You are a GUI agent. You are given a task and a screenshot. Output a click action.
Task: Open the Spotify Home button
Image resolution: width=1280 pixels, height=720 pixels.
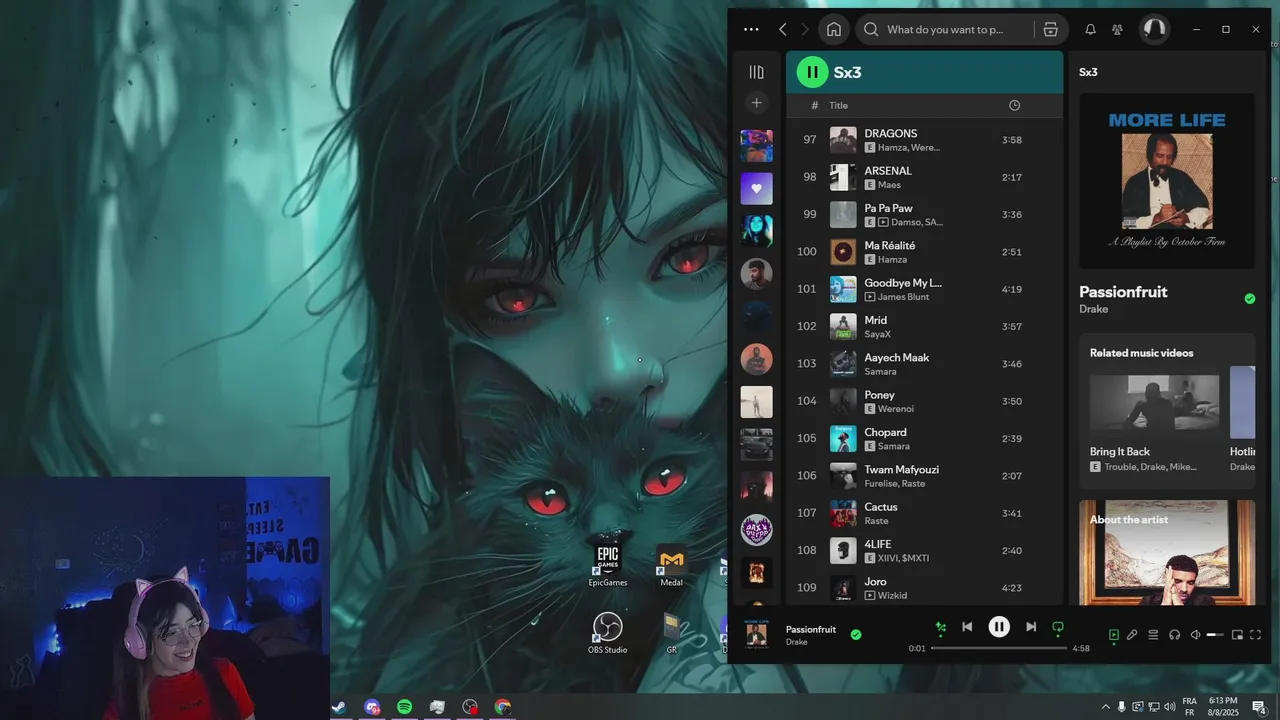[834, 29]
